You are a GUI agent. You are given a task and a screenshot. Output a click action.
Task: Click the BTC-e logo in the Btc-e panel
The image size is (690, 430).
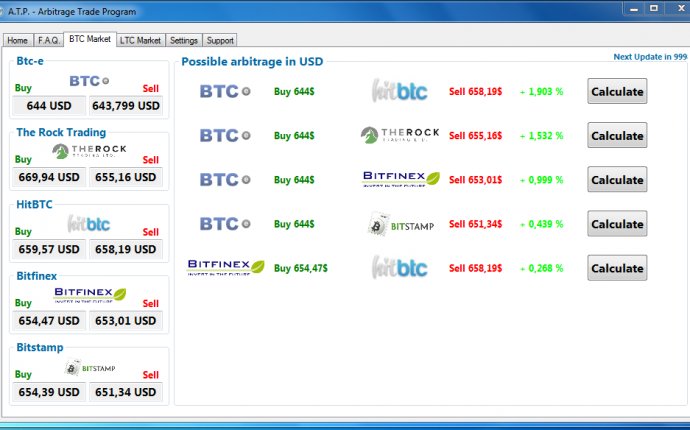89,81
